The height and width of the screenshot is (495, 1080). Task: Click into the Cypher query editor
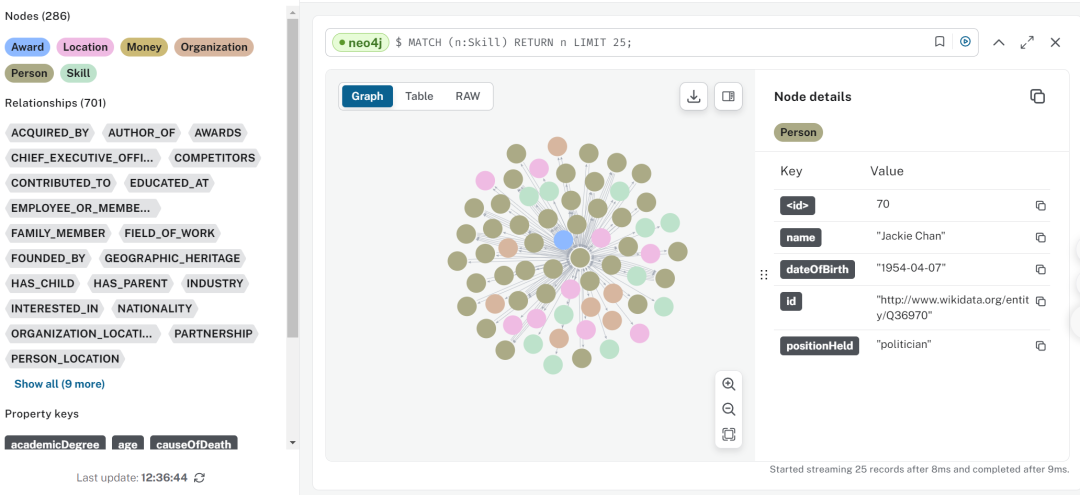(x=660, y=42)
